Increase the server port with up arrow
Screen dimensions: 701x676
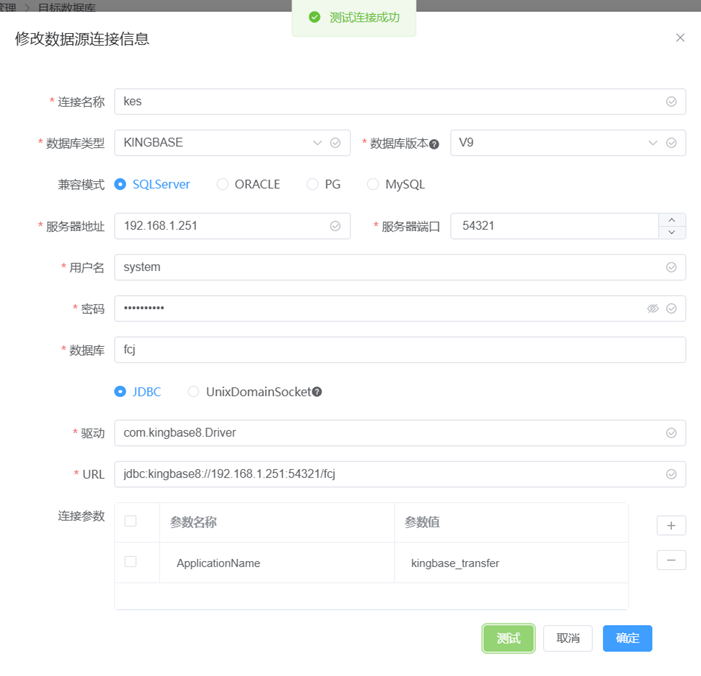point(671,220)
